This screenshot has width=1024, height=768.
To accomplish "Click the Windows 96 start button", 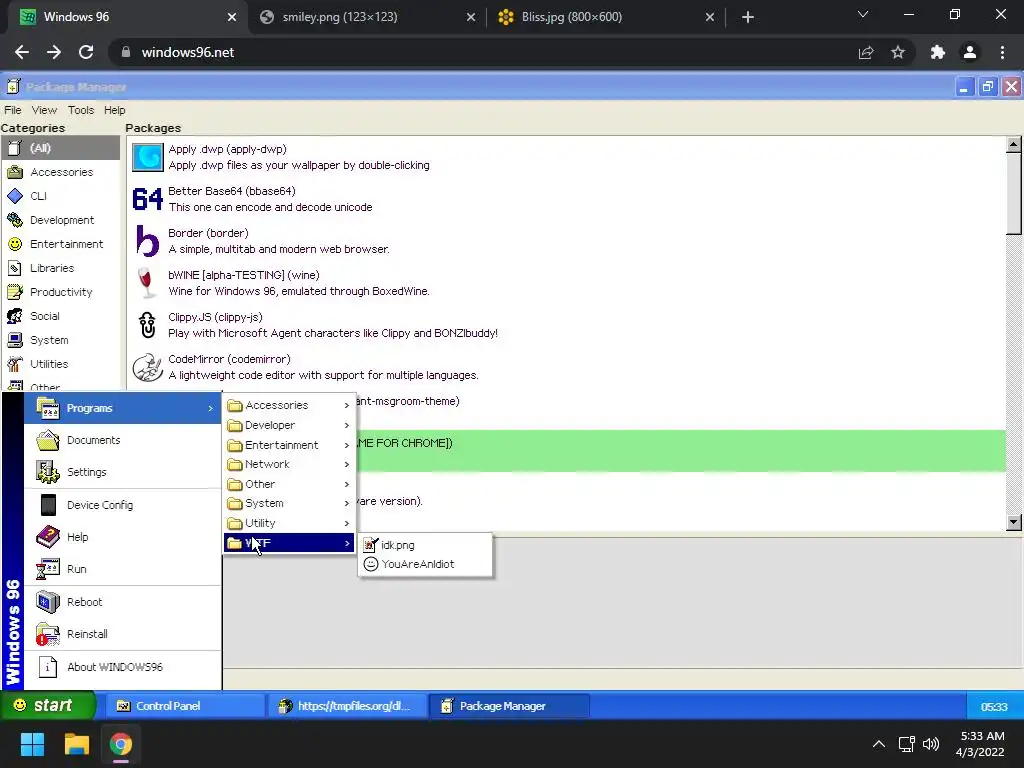I will pos(48,705).
